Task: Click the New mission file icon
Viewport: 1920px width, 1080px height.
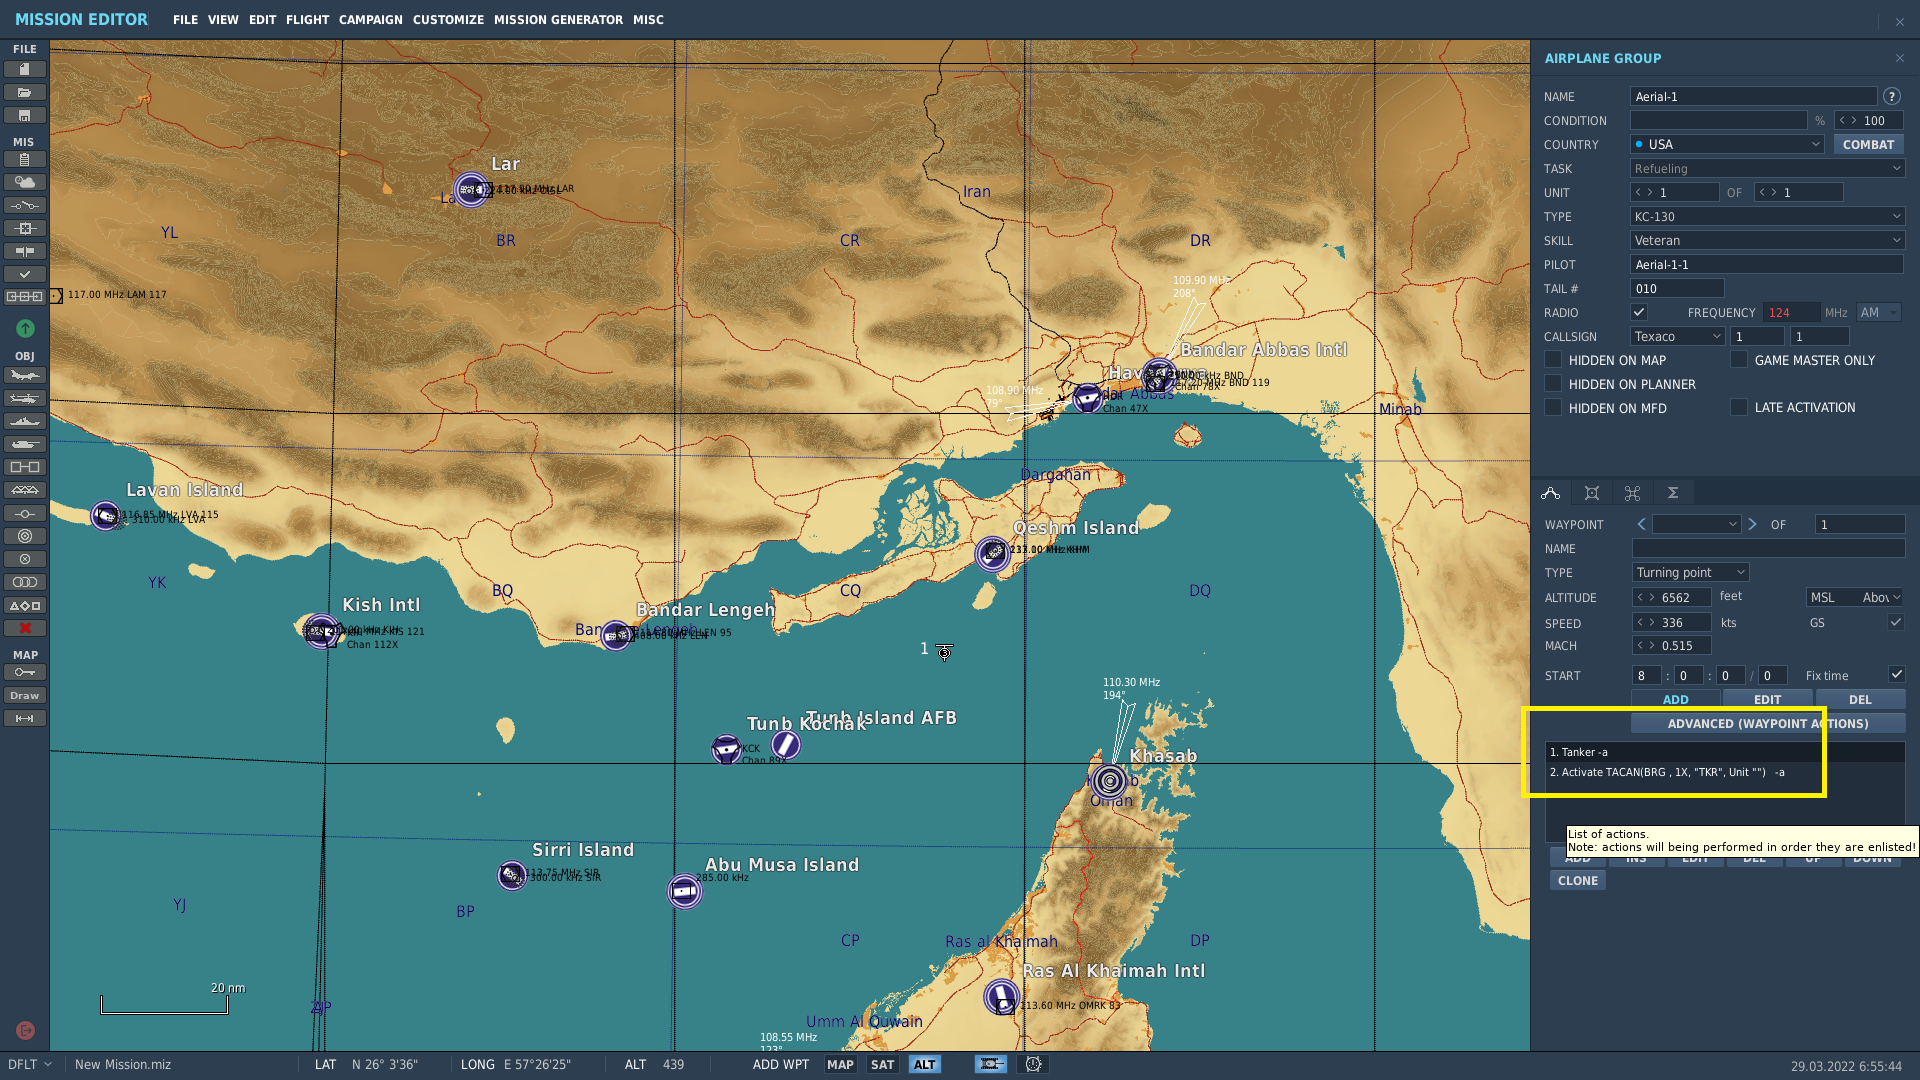Action: click(x=25, y=69)
